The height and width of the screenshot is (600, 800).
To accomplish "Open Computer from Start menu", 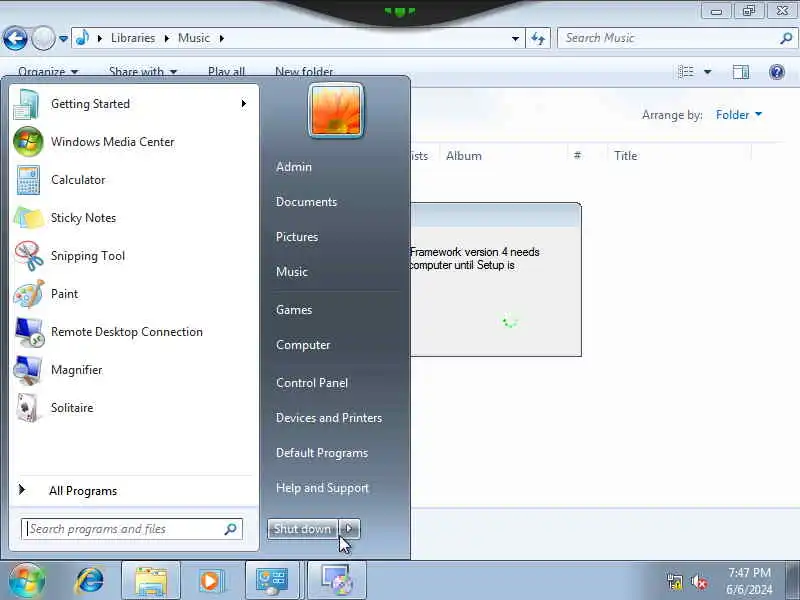I will tap(303, 345).
